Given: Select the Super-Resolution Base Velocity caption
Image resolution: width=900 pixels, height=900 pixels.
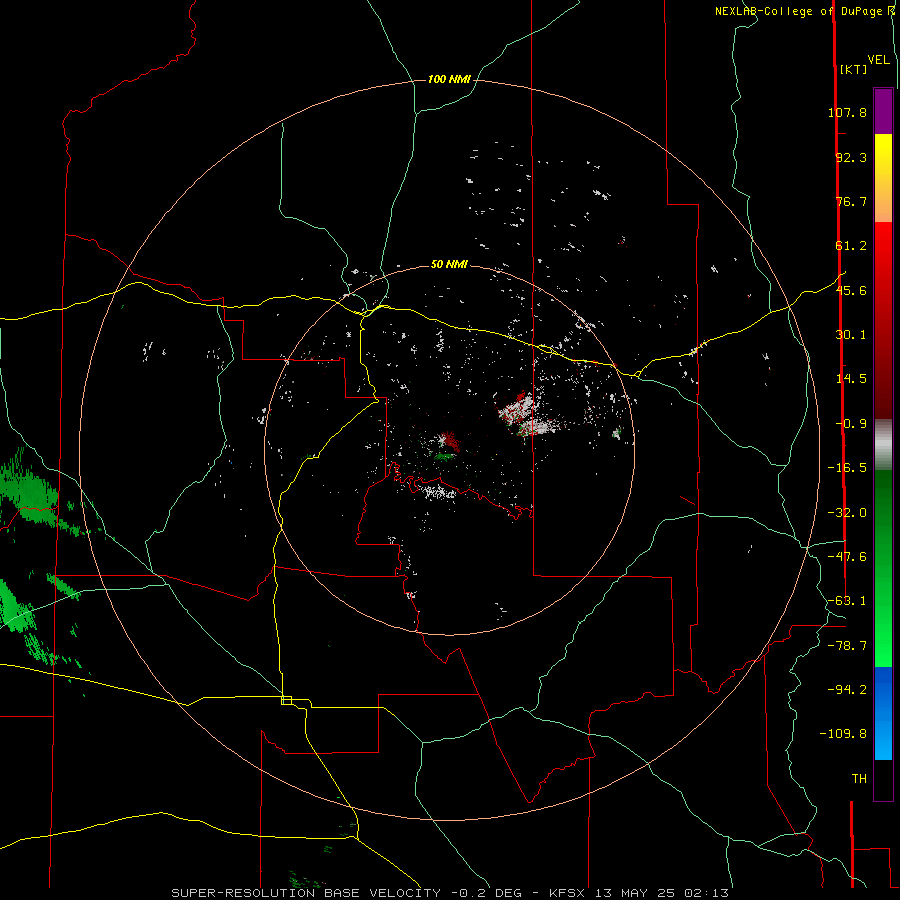Looking at the screenshot, I should coord(451,893).
